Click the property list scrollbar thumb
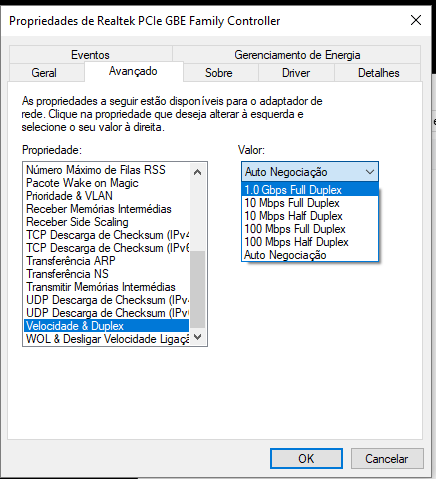This screenshot has width=436, height=479. tap(197, 289)
